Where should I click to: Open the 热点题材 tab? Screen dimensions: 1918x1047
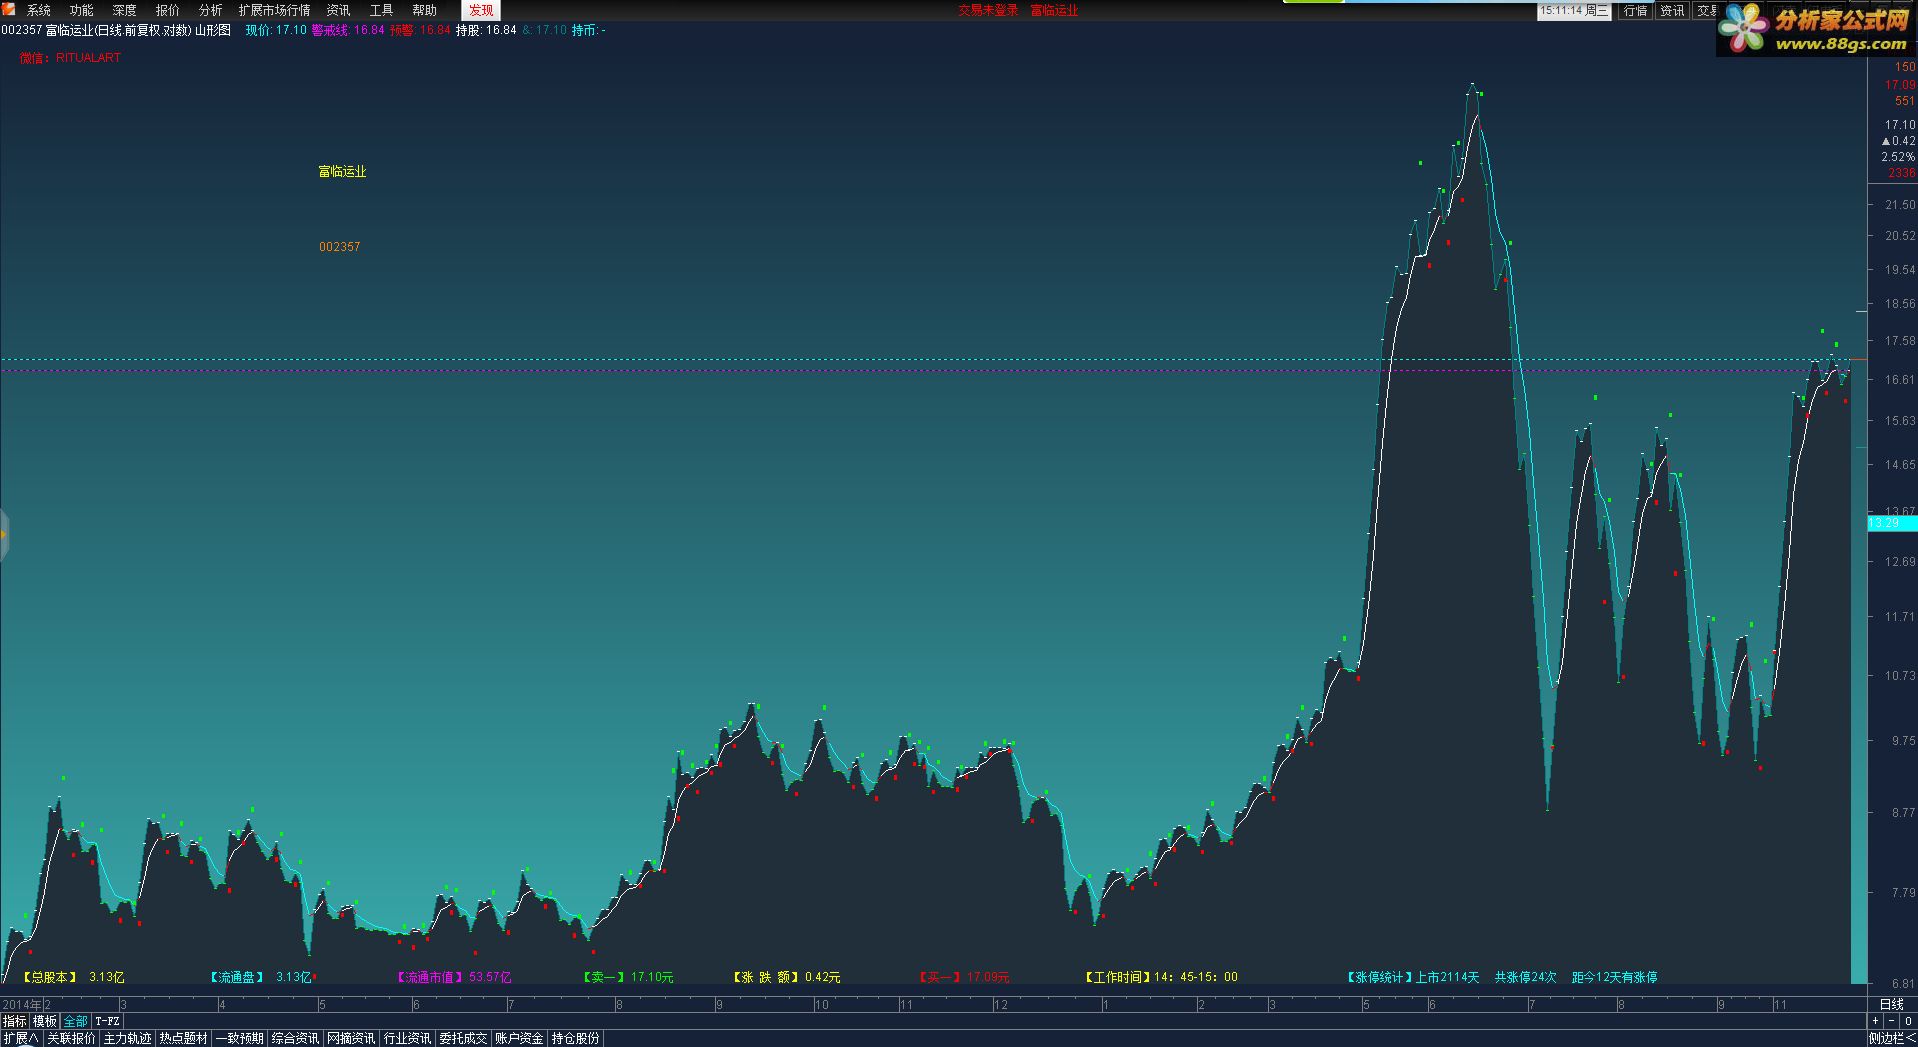(183, 1039)
